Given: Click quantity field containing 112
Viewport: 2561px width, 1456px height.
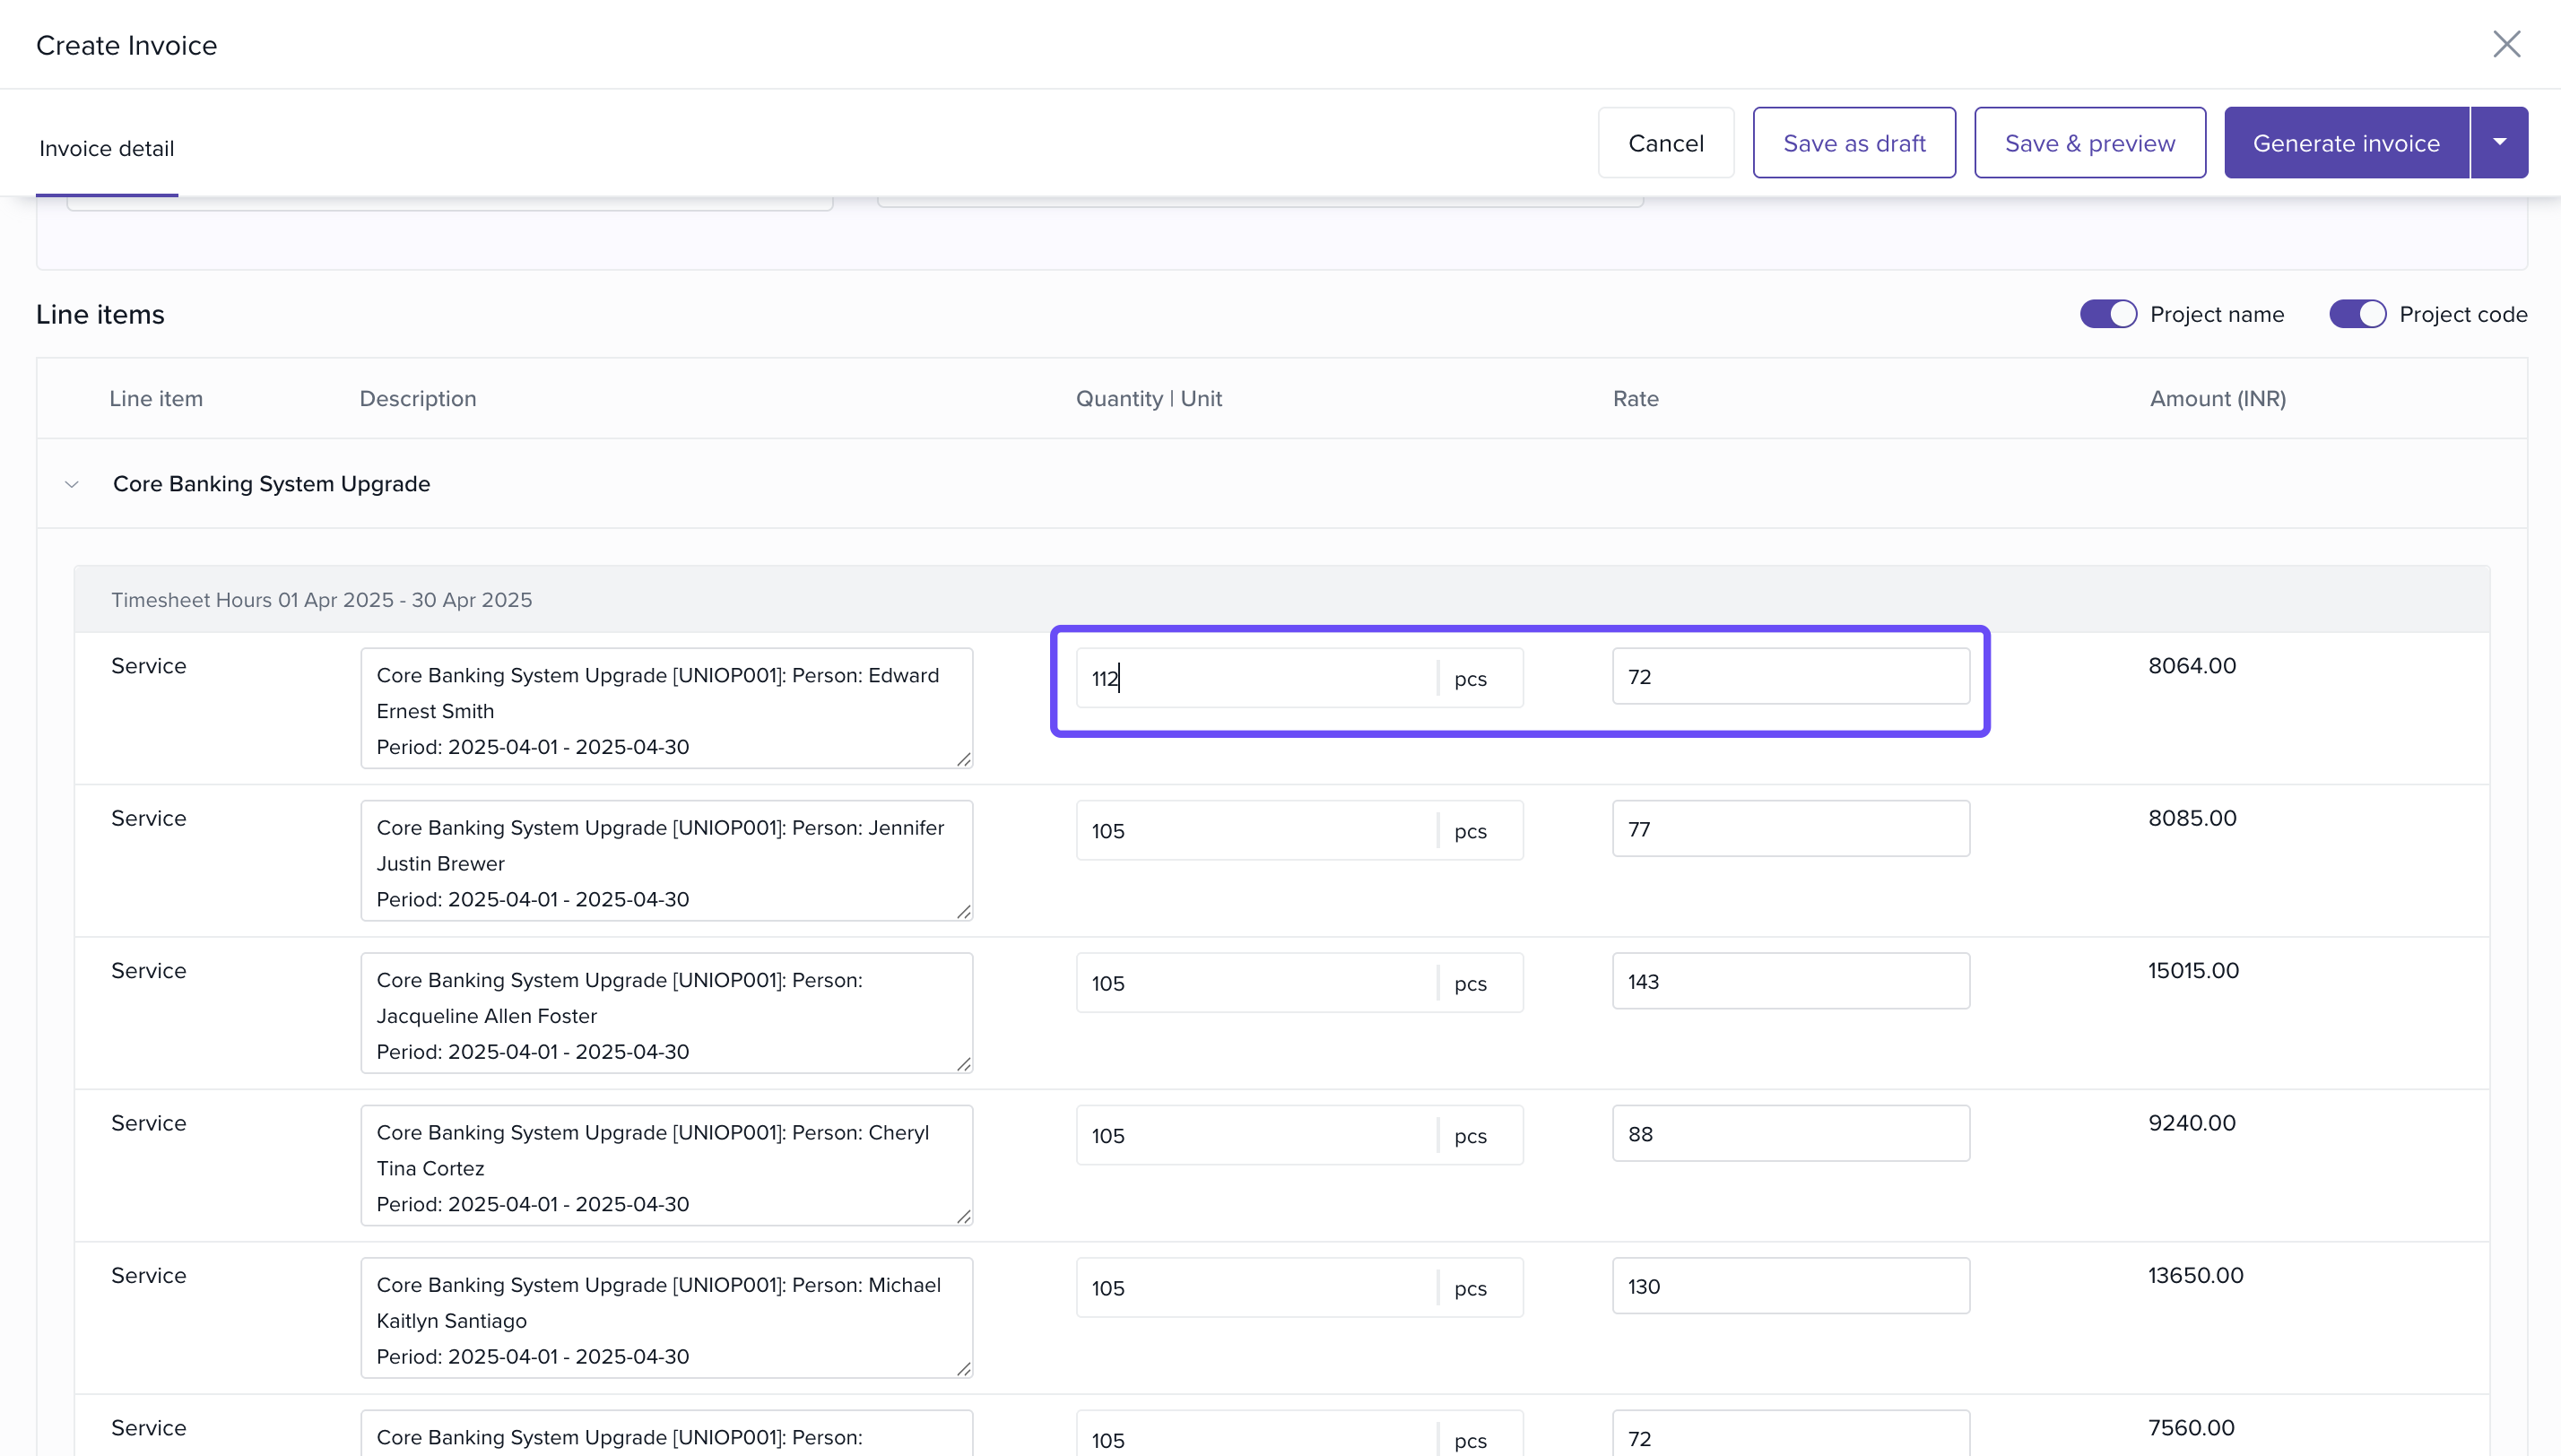Looking at the screenshot, I should 1255,679.
